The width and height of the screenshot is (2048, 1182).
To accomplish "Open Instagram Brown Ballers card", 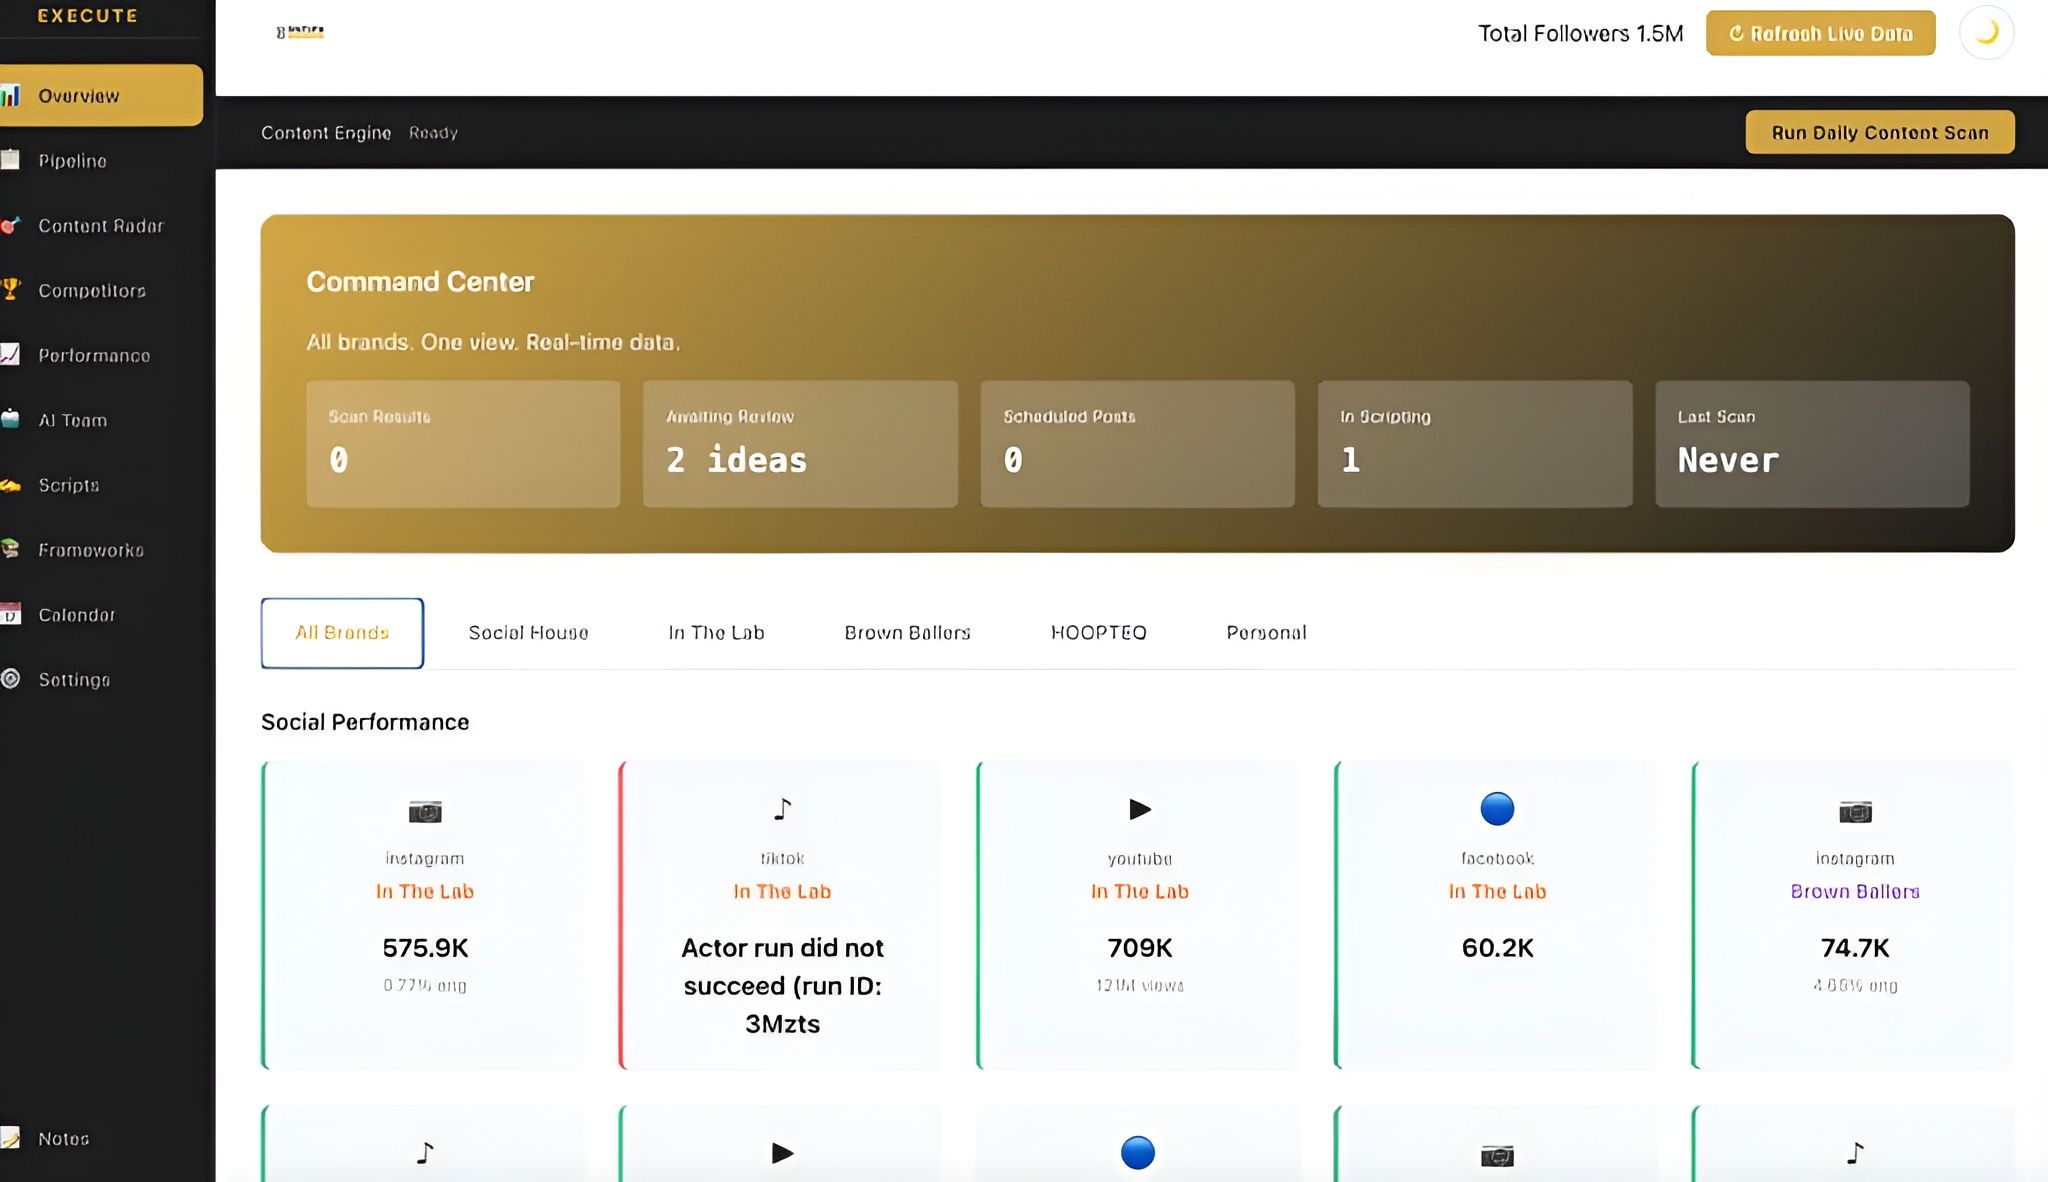I will coord(1854,915).
